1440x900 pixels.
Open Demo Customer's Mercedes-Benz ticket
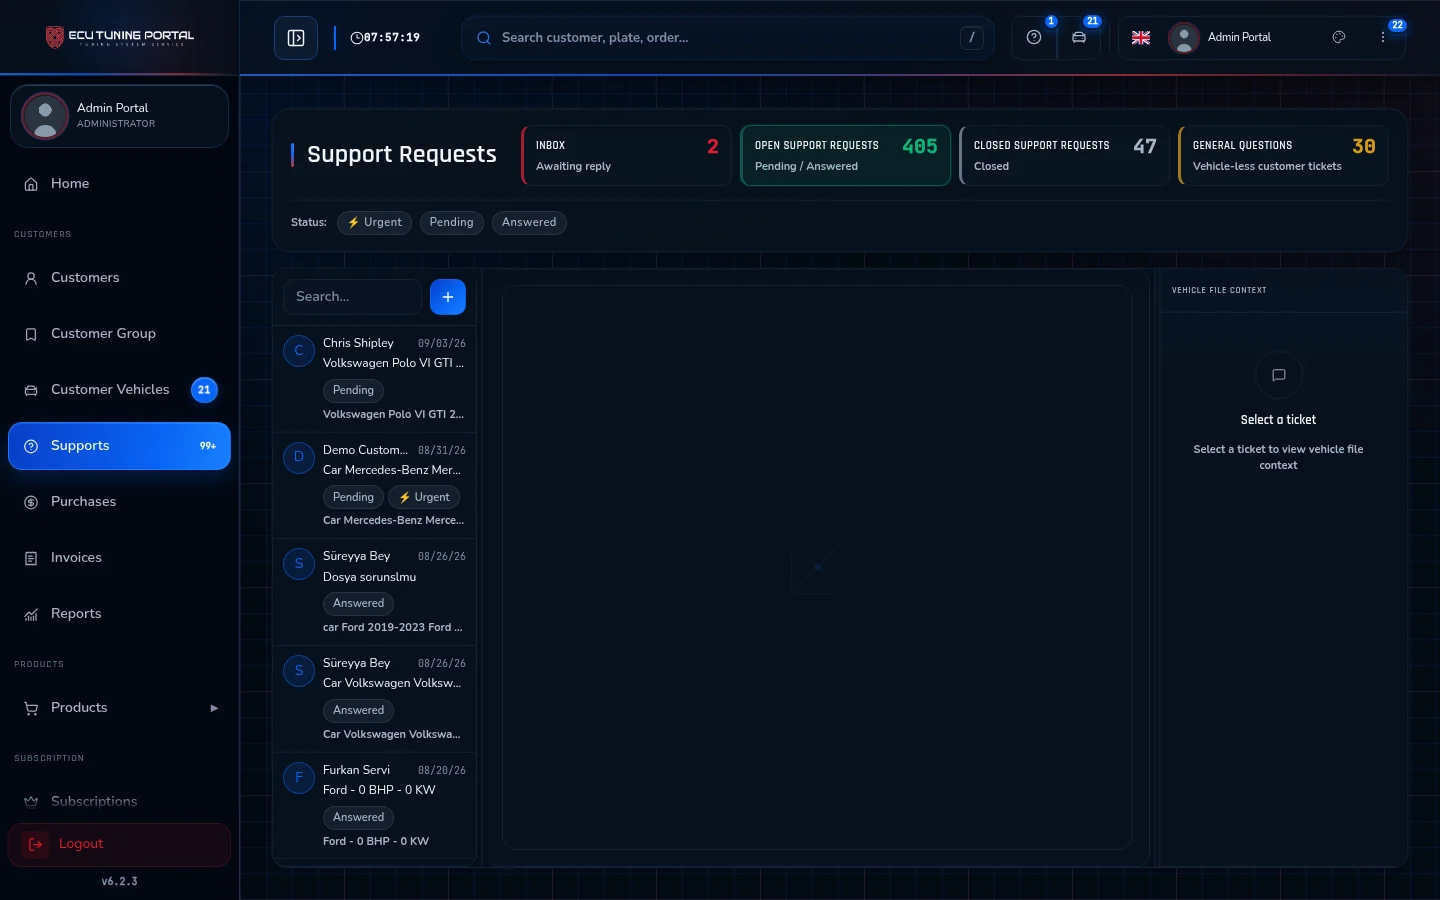375,486
